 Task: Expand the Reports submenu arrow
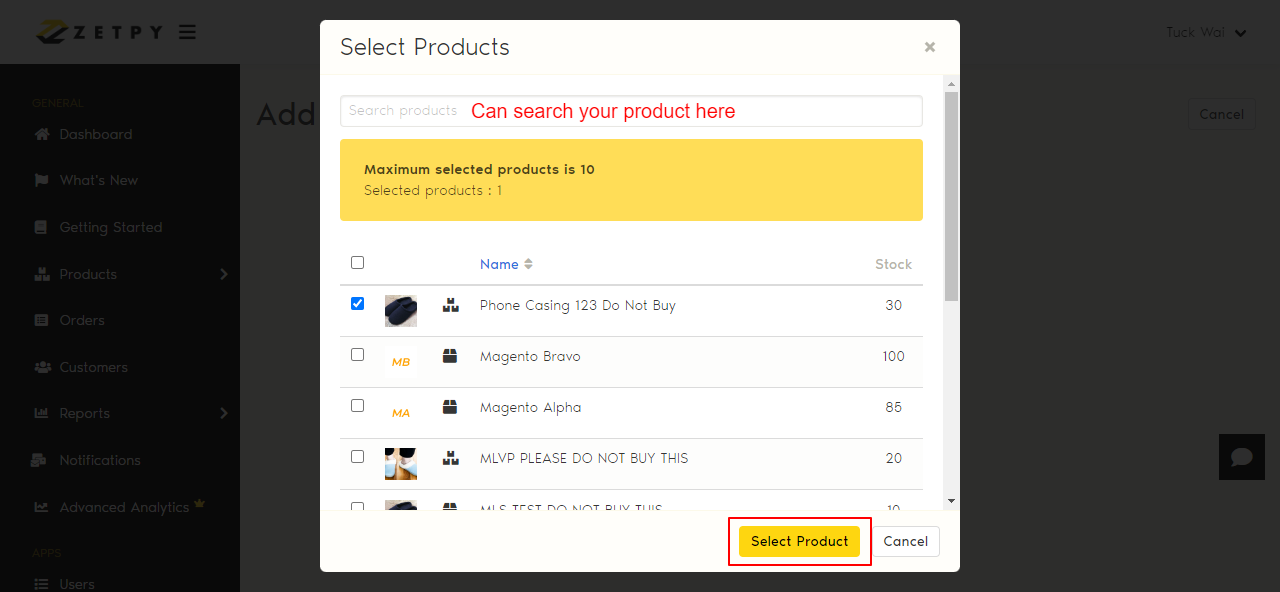pyautogui.click(x=224, y=413)
